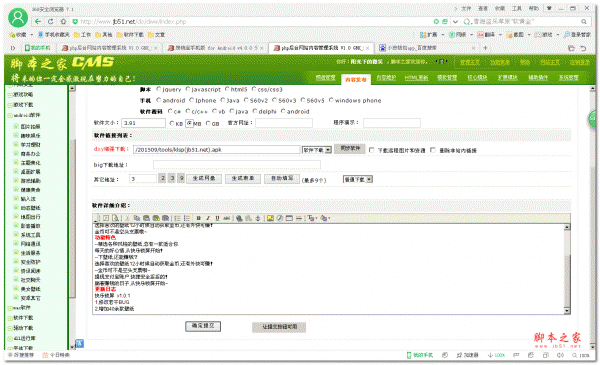This screenshot has height=365, width=600.
Task: Tick the first checkbox after the sync button
Action: click(371, 150)
